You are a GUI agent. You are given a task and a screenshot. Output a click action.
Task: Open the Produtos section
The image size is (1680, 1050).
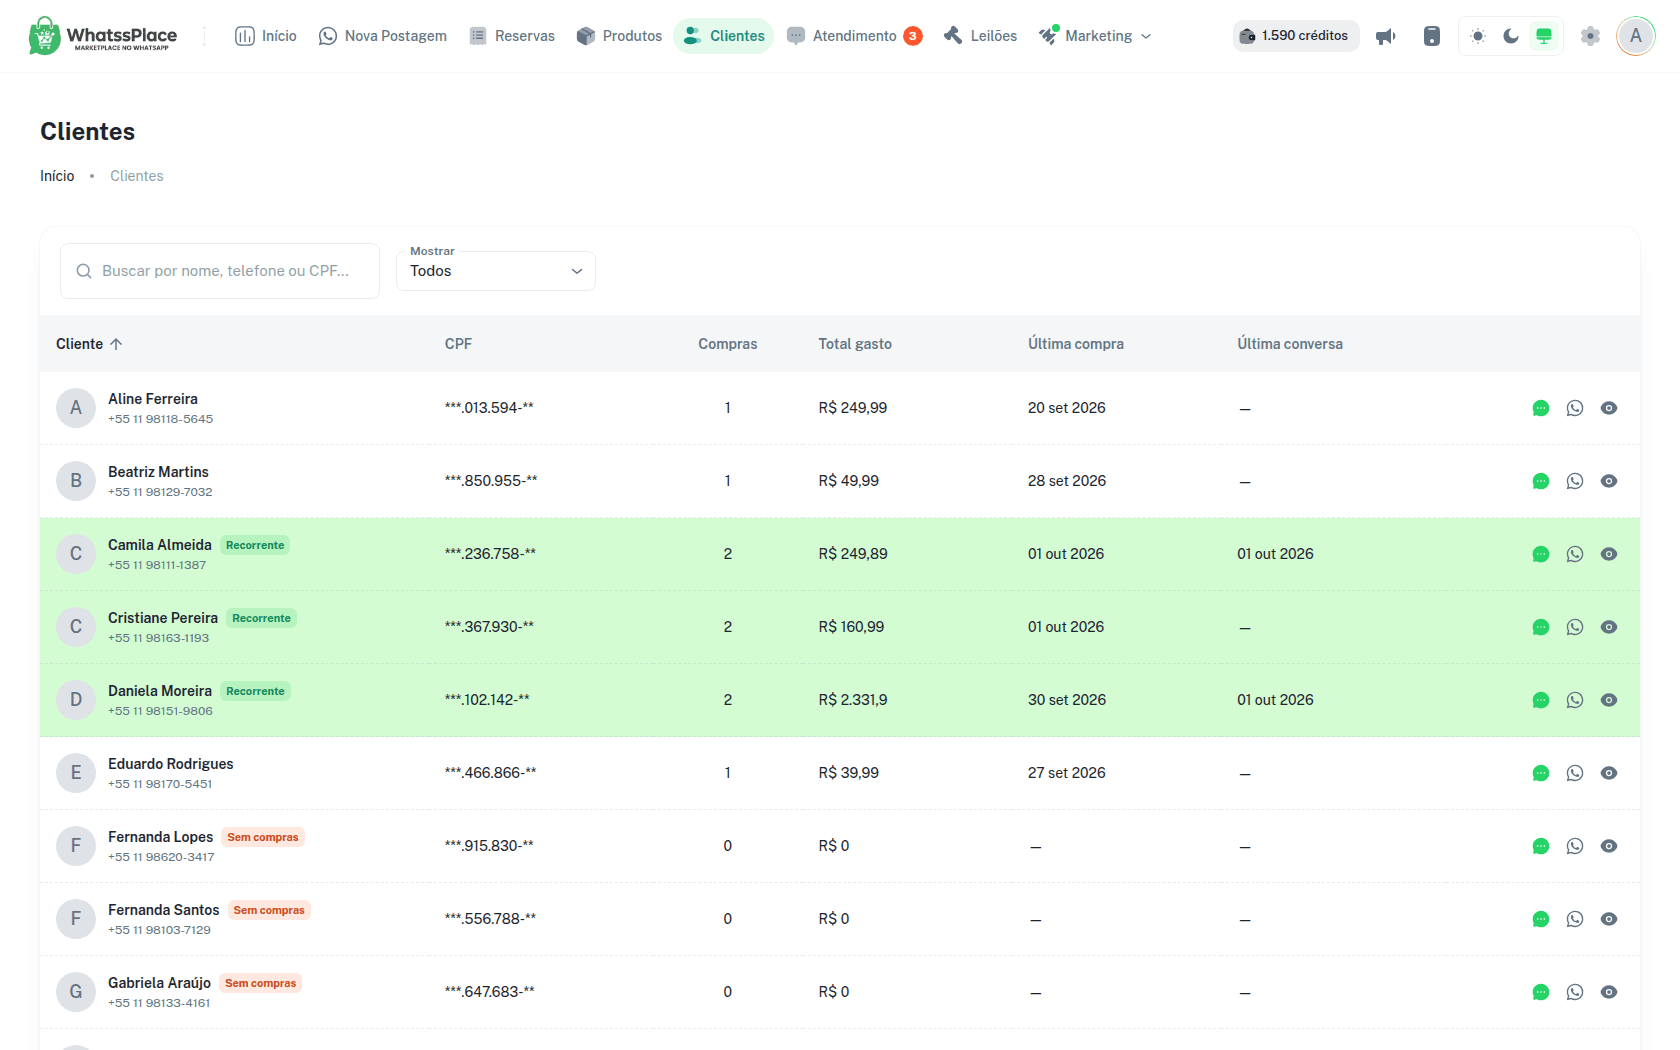(x=619, y=36)
